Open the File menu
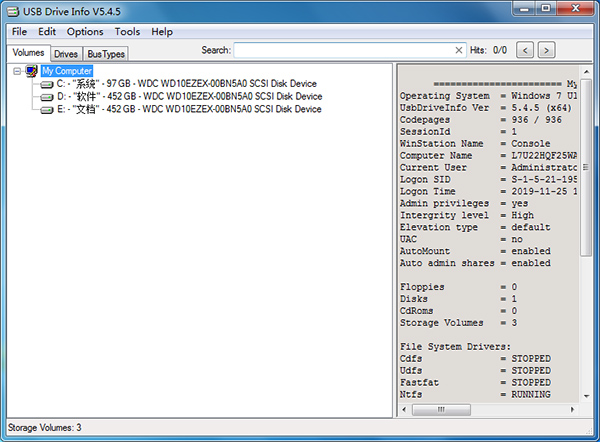Screen dimensions: 600x442 [x=19, y=32]
